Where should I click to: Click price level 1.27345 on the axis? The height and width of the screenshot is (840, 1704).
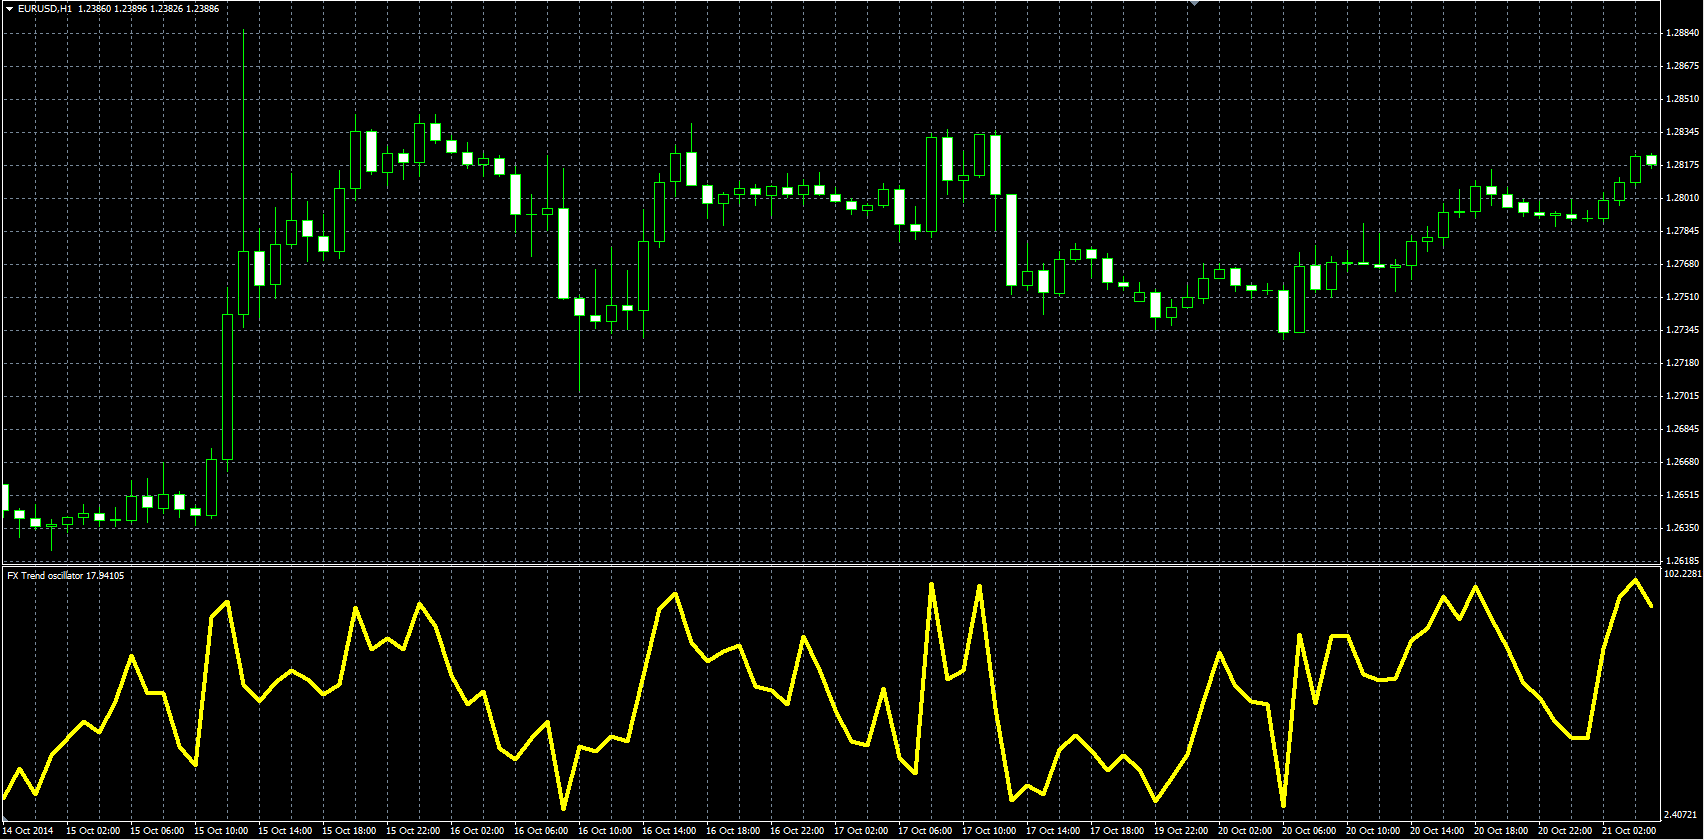[1683, 330]
